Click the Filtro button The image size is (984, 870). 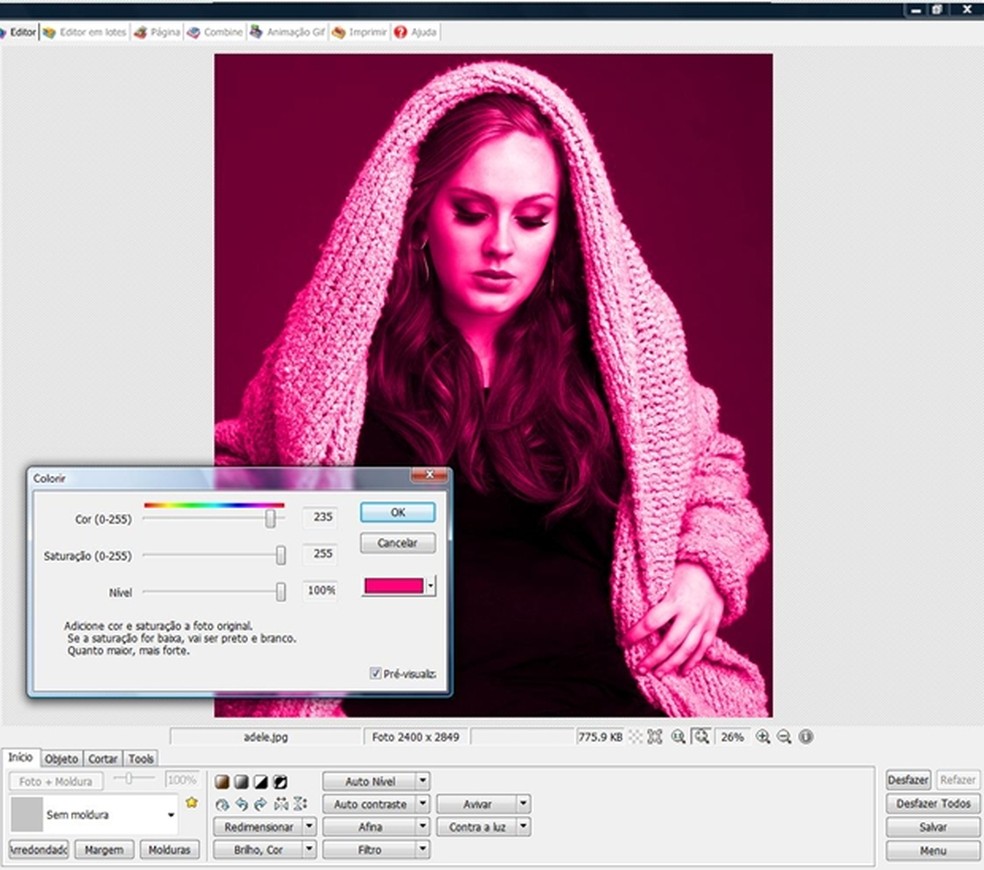click(370, 849)
